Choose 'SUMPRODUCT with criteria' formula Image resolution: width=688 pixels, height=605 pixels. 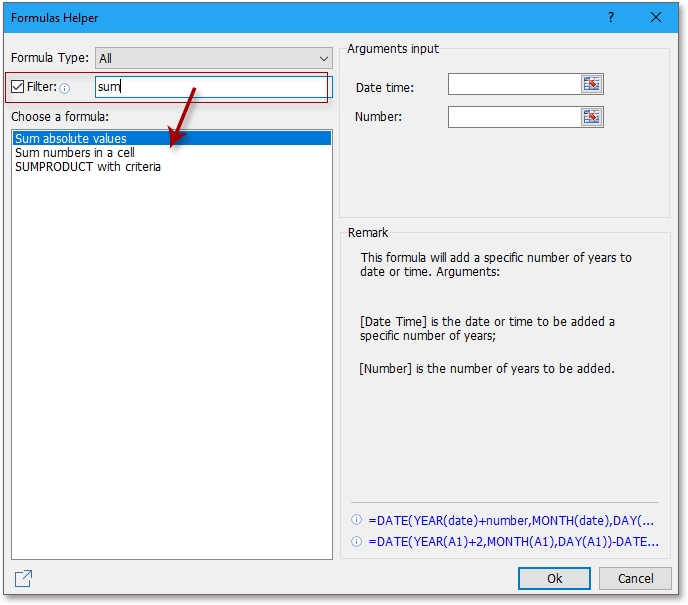[x=88, y=167]
